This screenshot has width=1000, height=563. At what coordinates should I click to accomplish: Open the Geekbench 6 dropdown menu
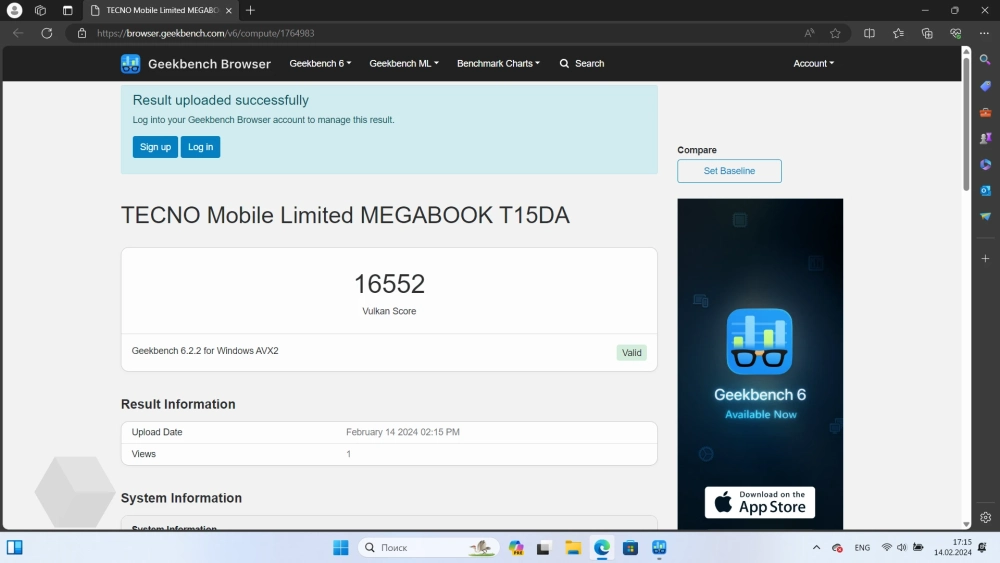click(x=320, y=63)
